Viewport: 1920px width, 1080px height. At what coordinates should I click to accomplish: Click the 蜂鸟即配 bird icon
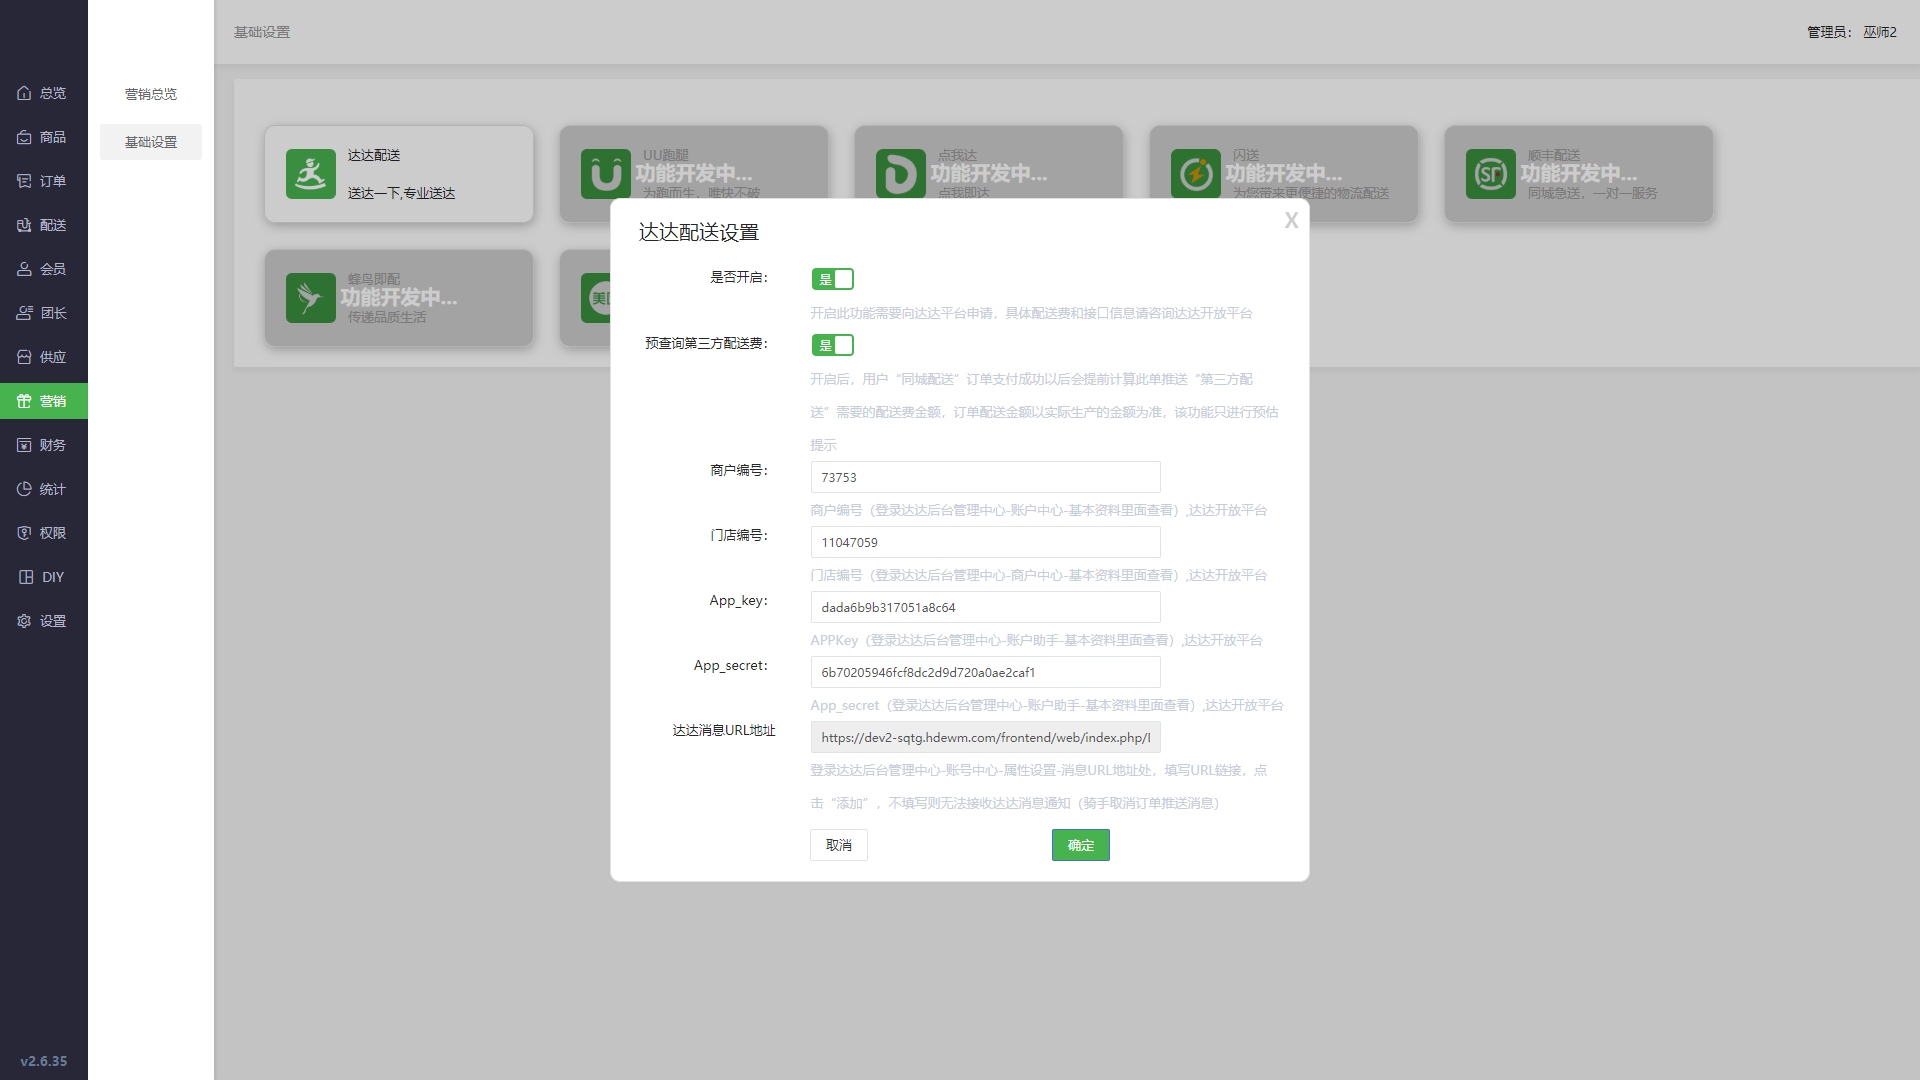[x=310, y=298]
